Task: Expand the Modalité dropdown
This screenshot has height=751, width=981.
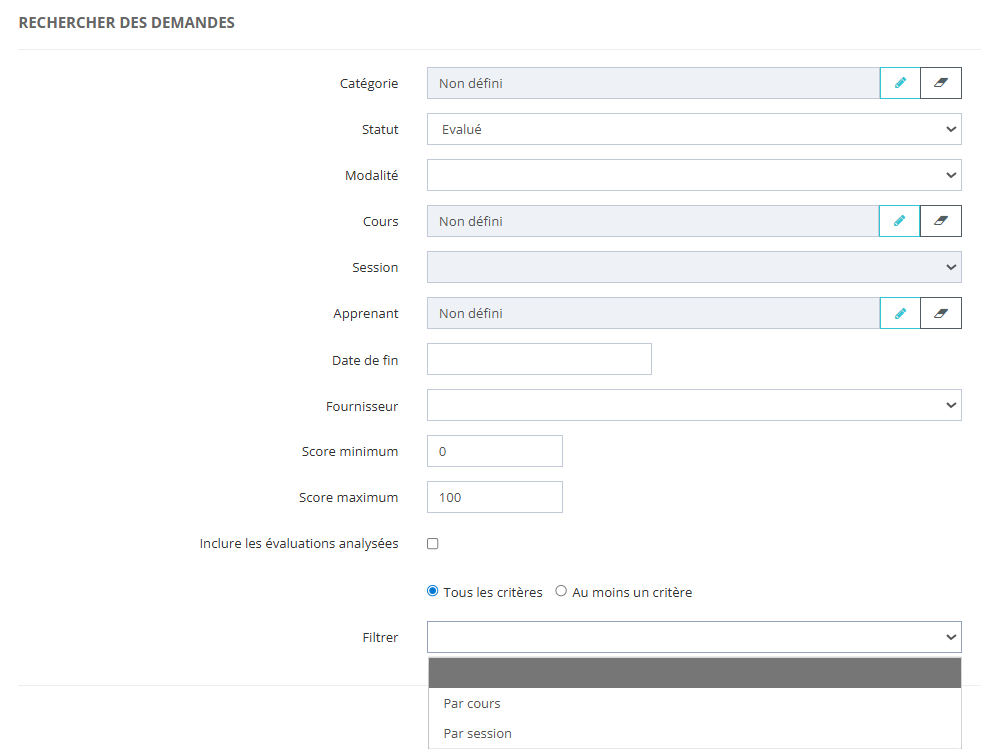Action: click(693, 175)
